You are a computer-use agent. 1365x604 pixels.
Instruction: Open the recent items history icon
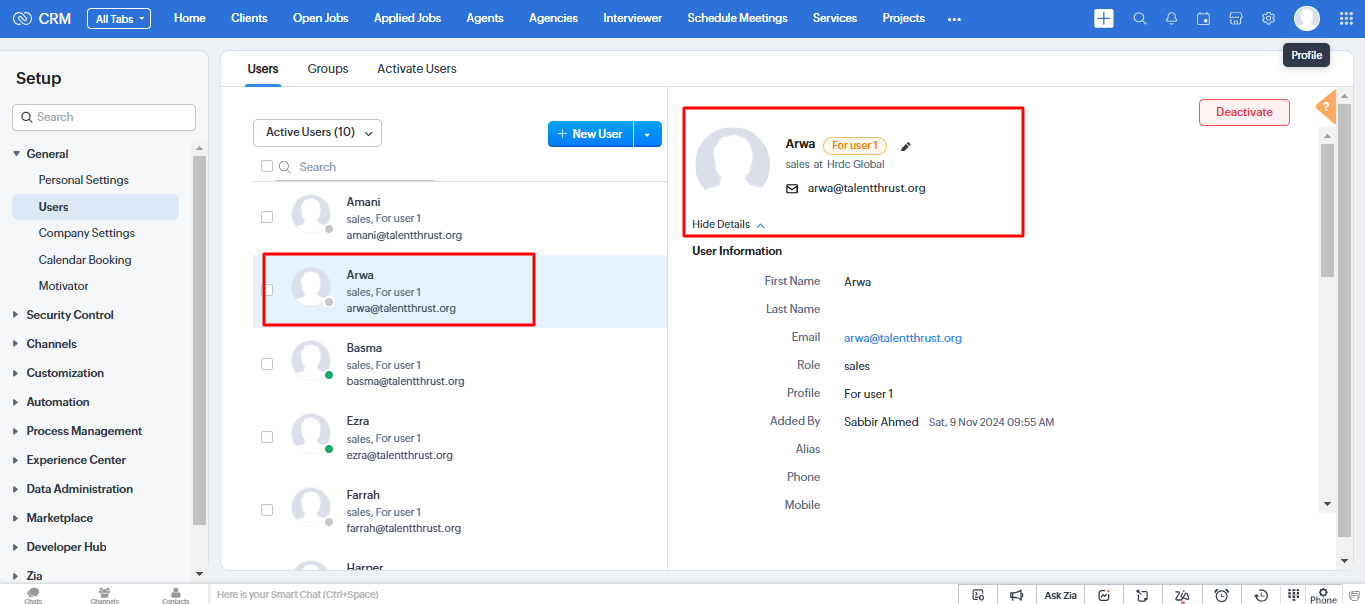tap(1262, 595)
